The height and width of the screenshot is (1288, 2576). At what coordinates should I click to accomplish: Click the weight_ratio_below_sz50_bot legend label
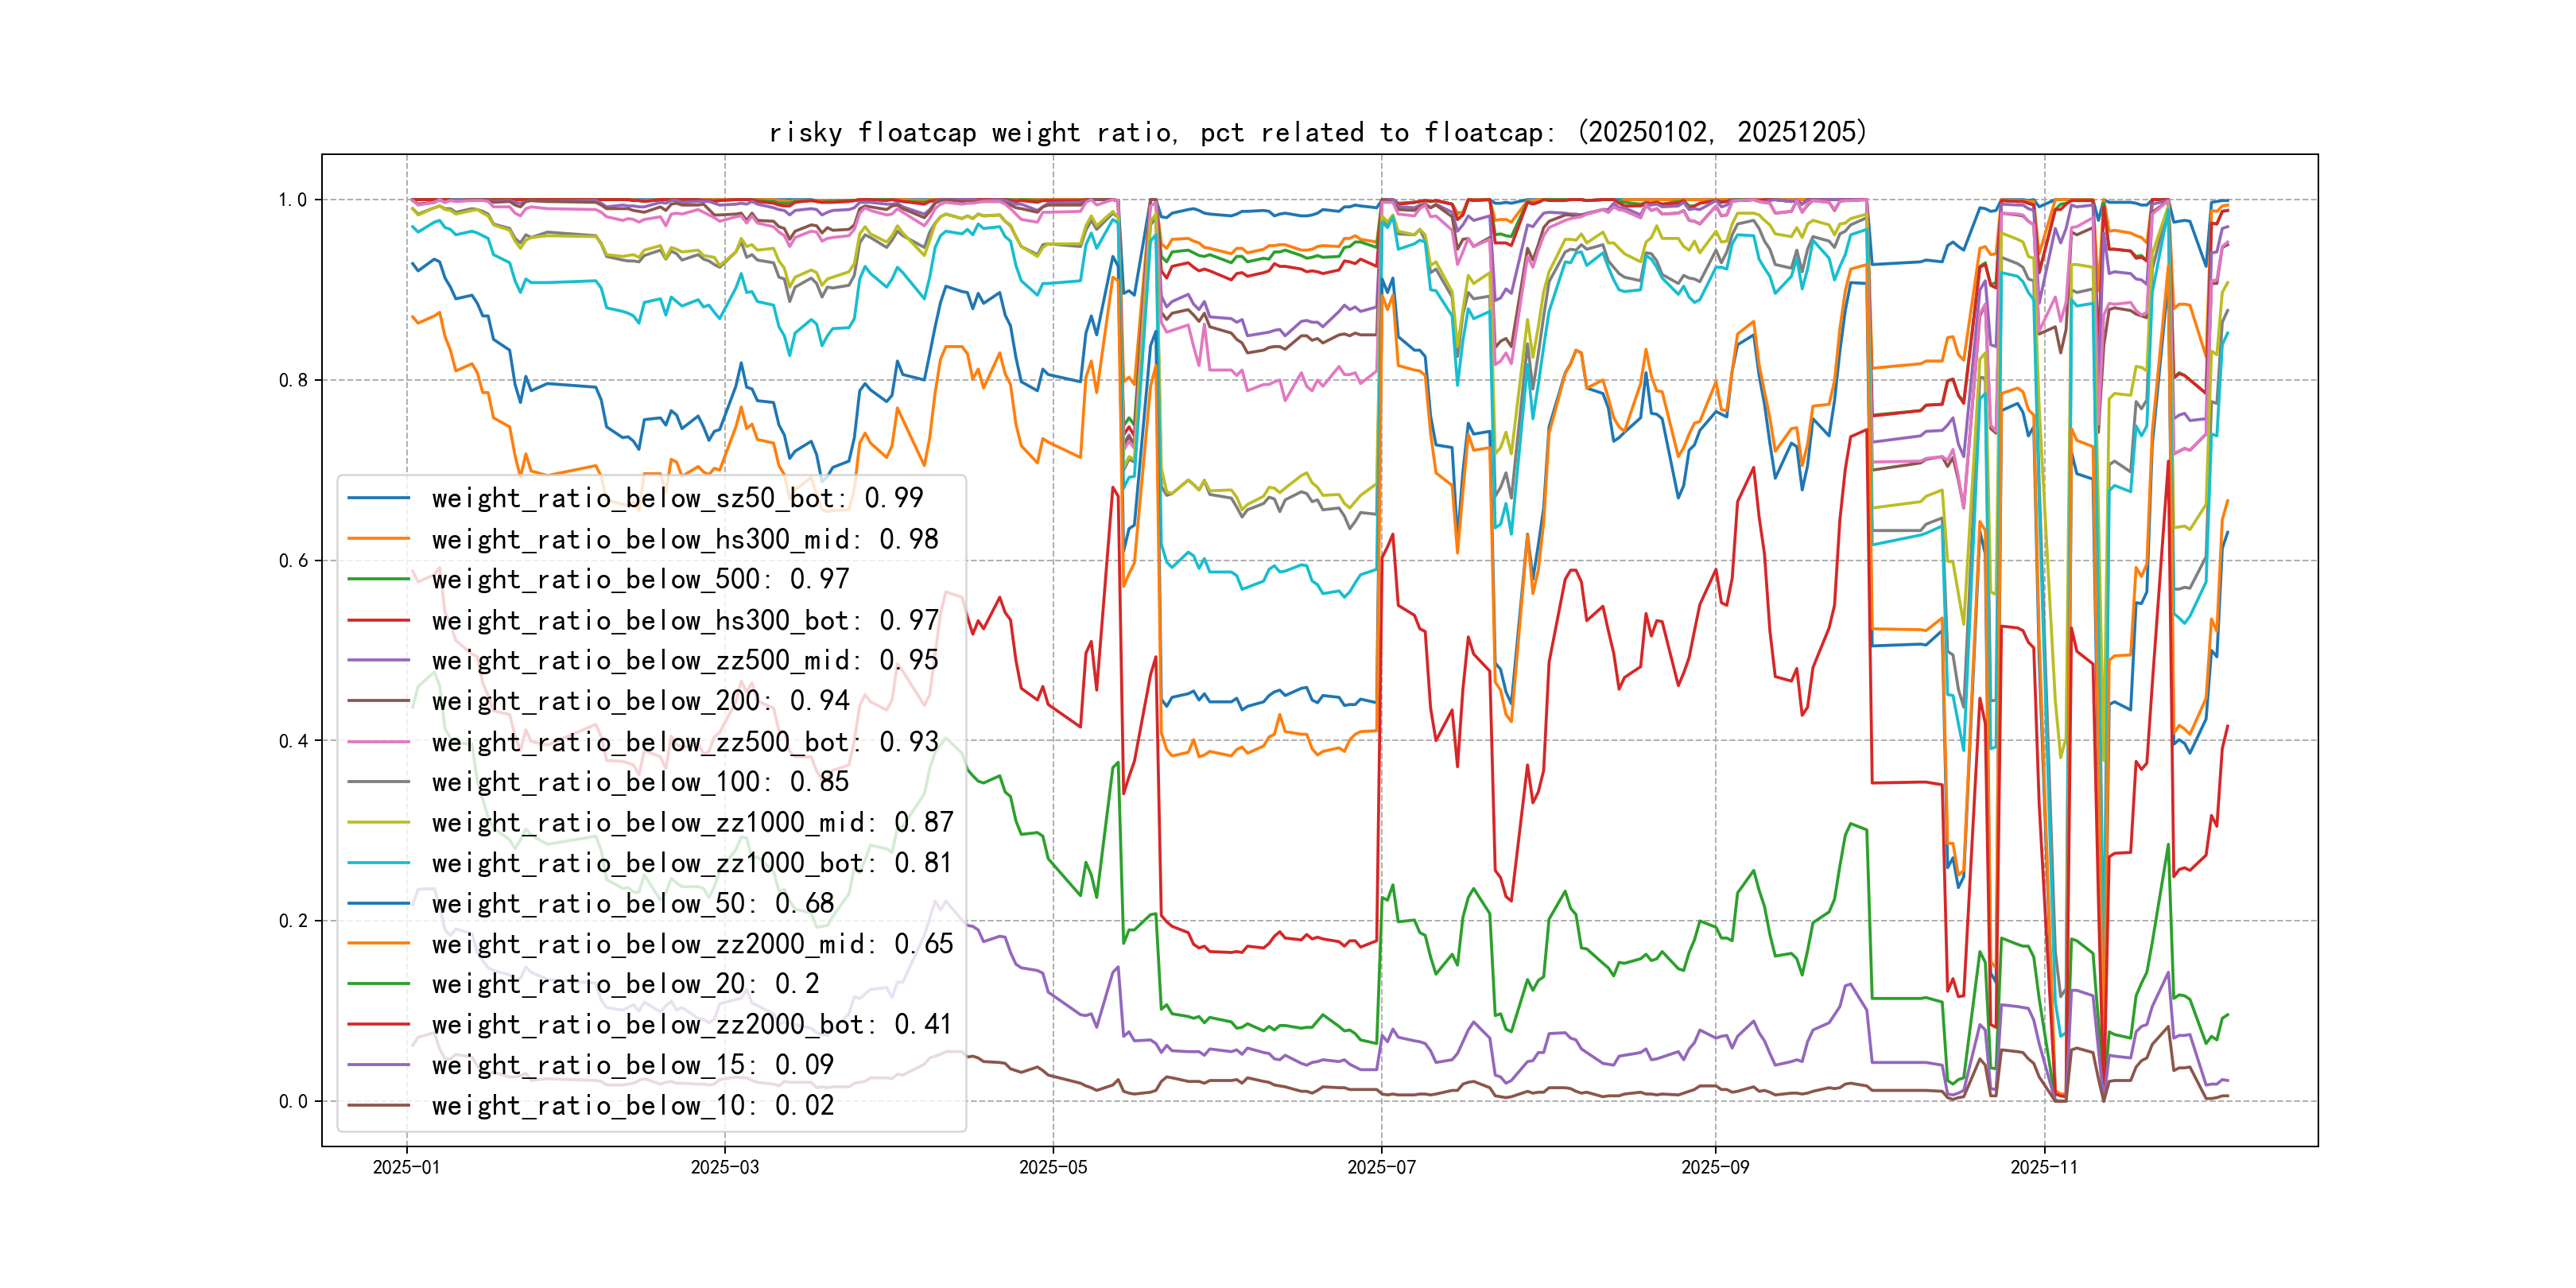click(677, 498)
